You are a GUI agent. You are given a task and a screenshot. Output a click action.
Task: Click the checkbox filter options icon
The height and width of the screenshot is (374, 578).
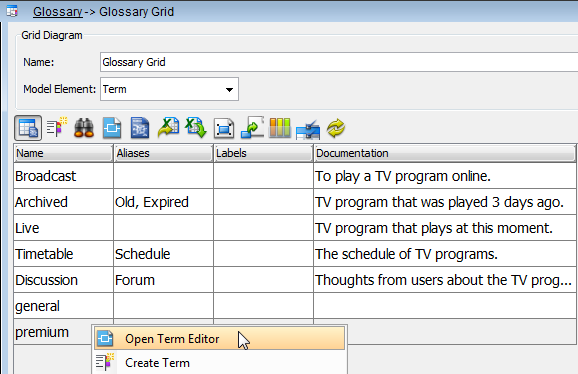pos(308,130)
